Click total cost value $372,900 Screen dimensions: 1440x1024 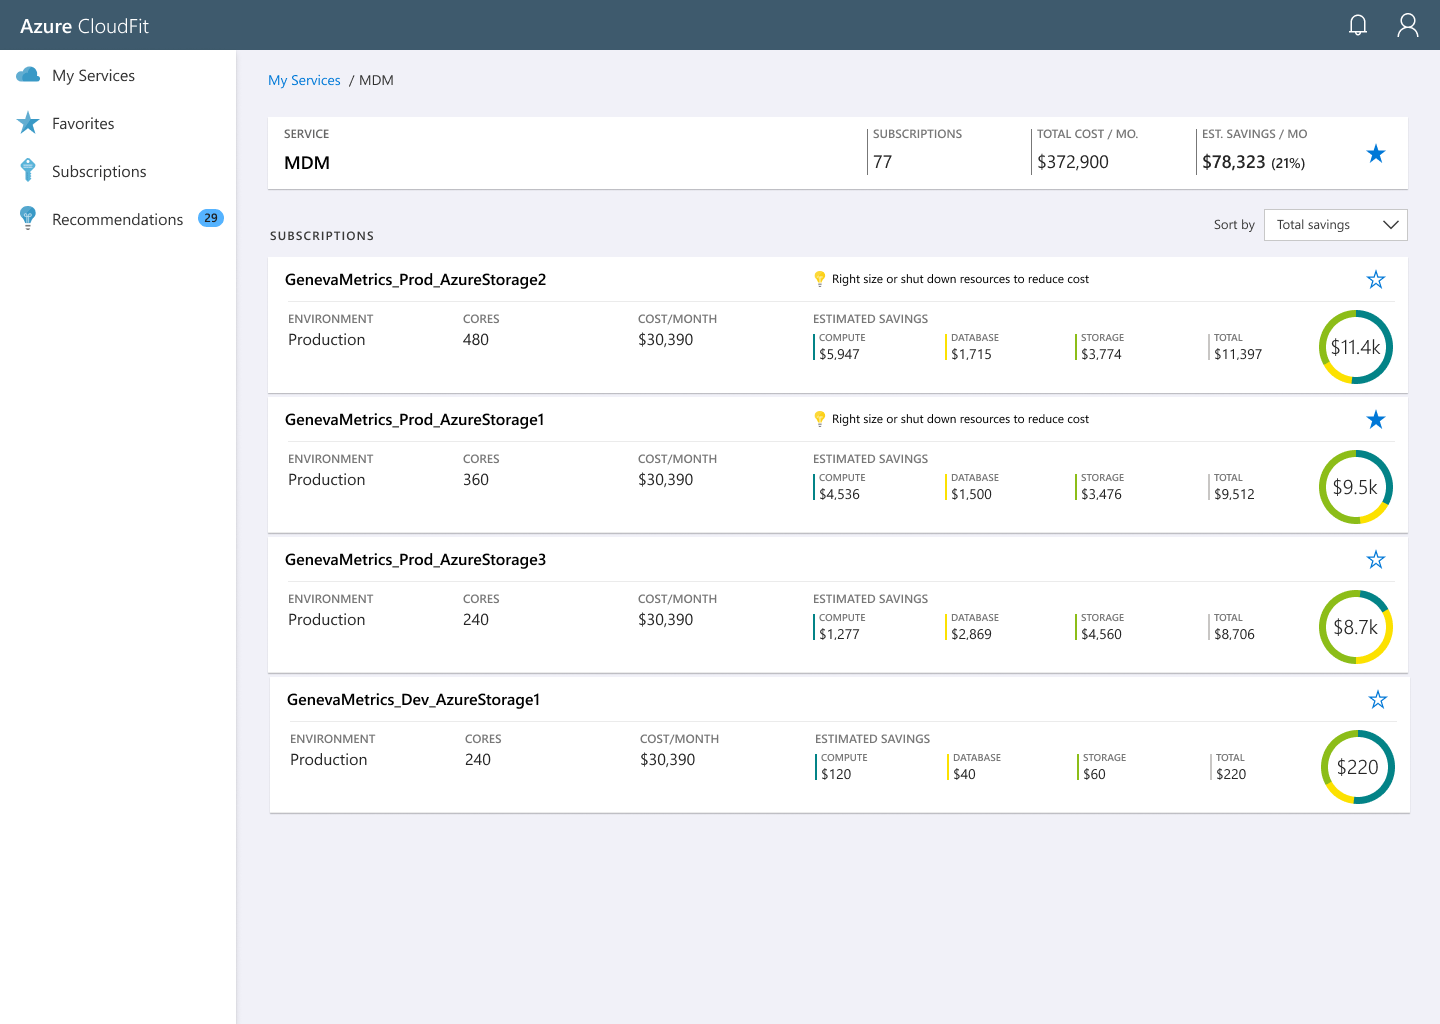1073,162
